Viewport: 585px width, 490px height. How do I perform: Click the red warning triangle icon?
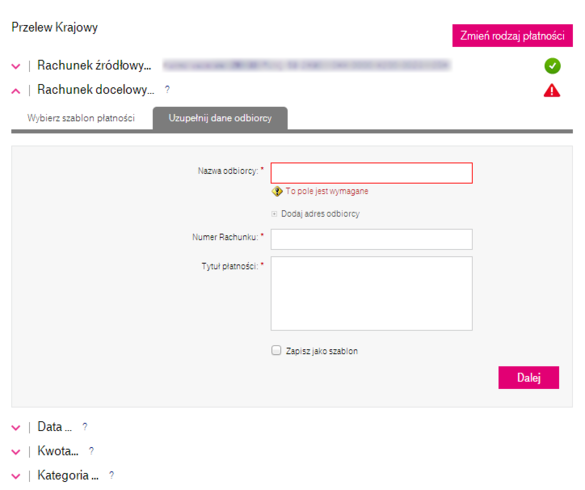click(x=552, y=90)
